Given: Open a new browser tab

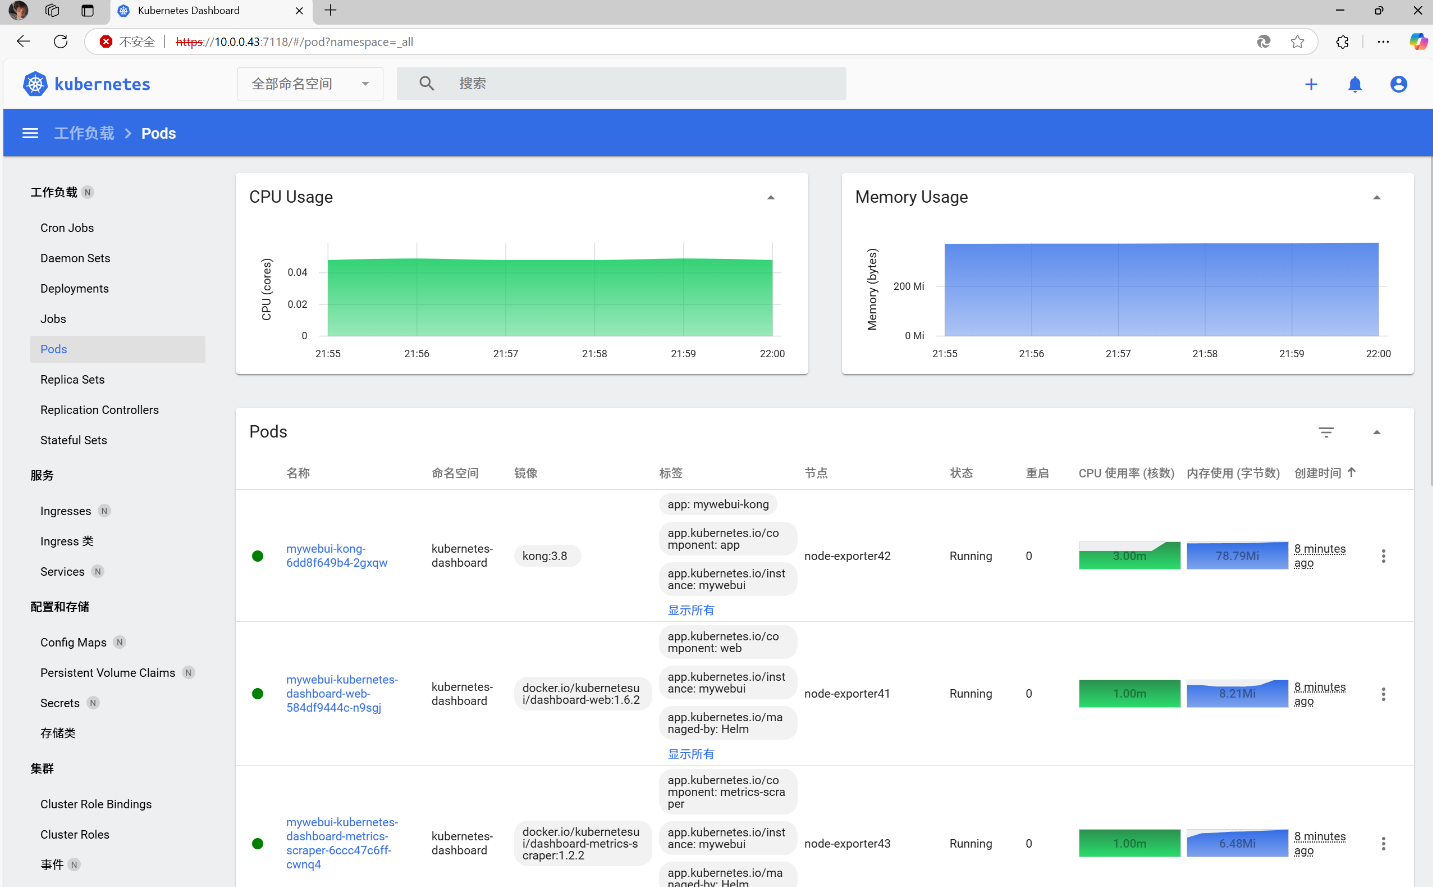Looking at the screenshot, I should [330, 11].
